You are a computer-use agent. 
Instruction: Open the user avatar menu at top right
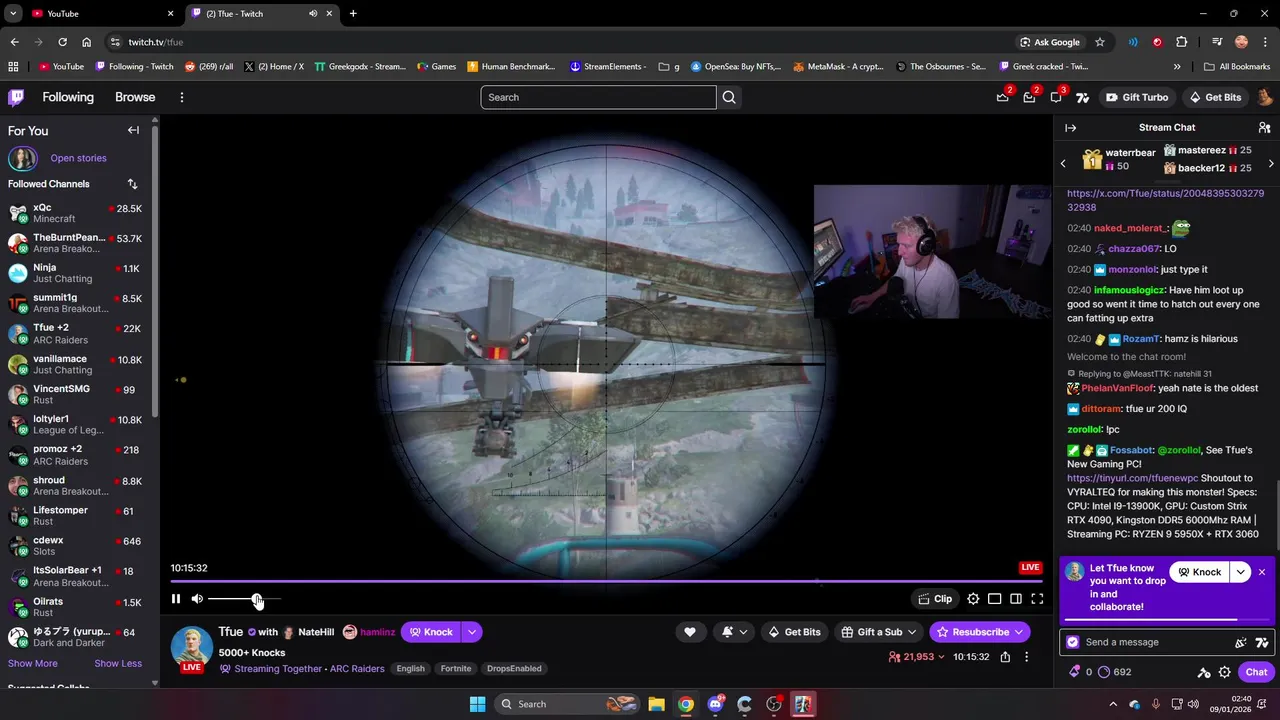click(x=1265, y=97)
